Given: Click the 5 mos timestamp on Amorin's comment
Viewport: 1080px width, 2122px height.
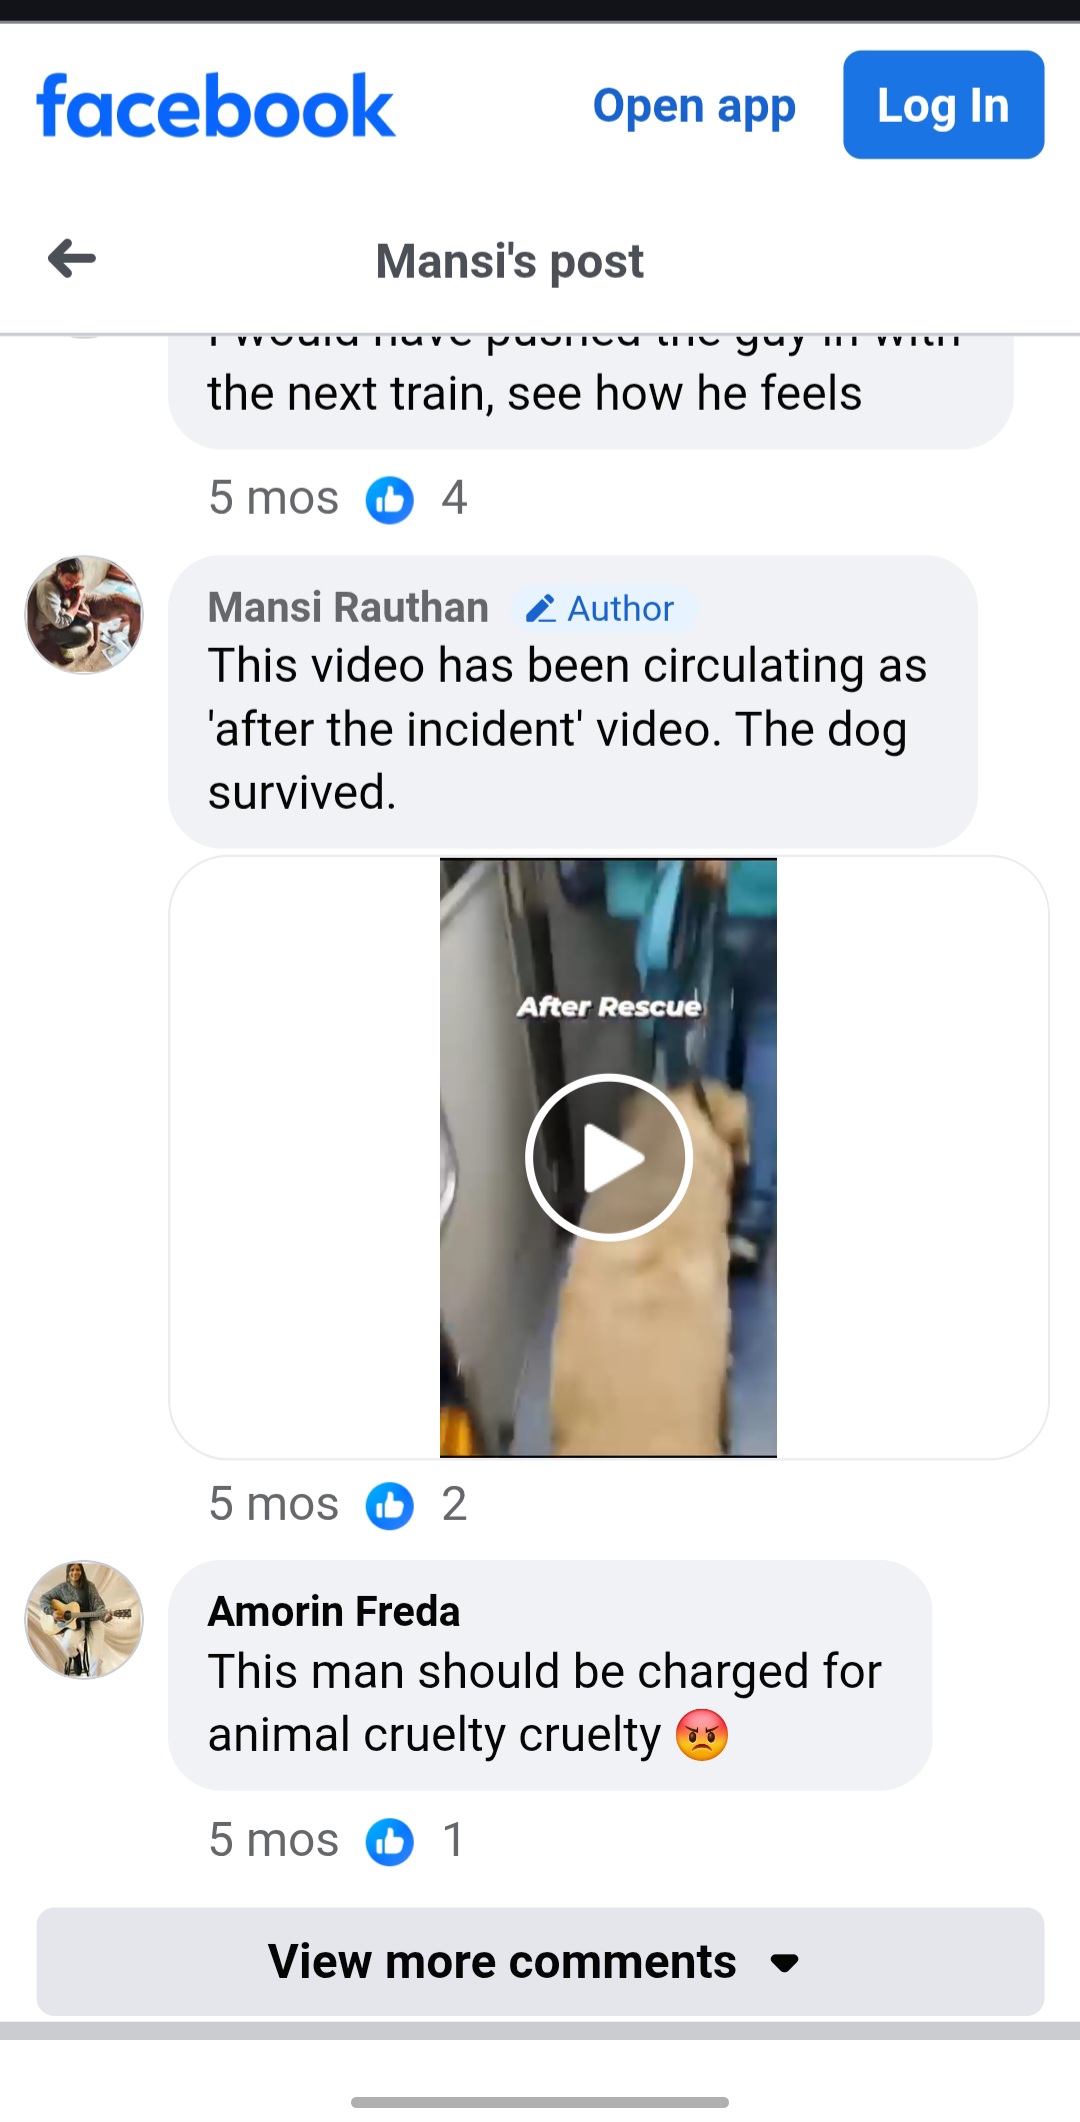Looking at the screenshot, I should point(274,1840).
